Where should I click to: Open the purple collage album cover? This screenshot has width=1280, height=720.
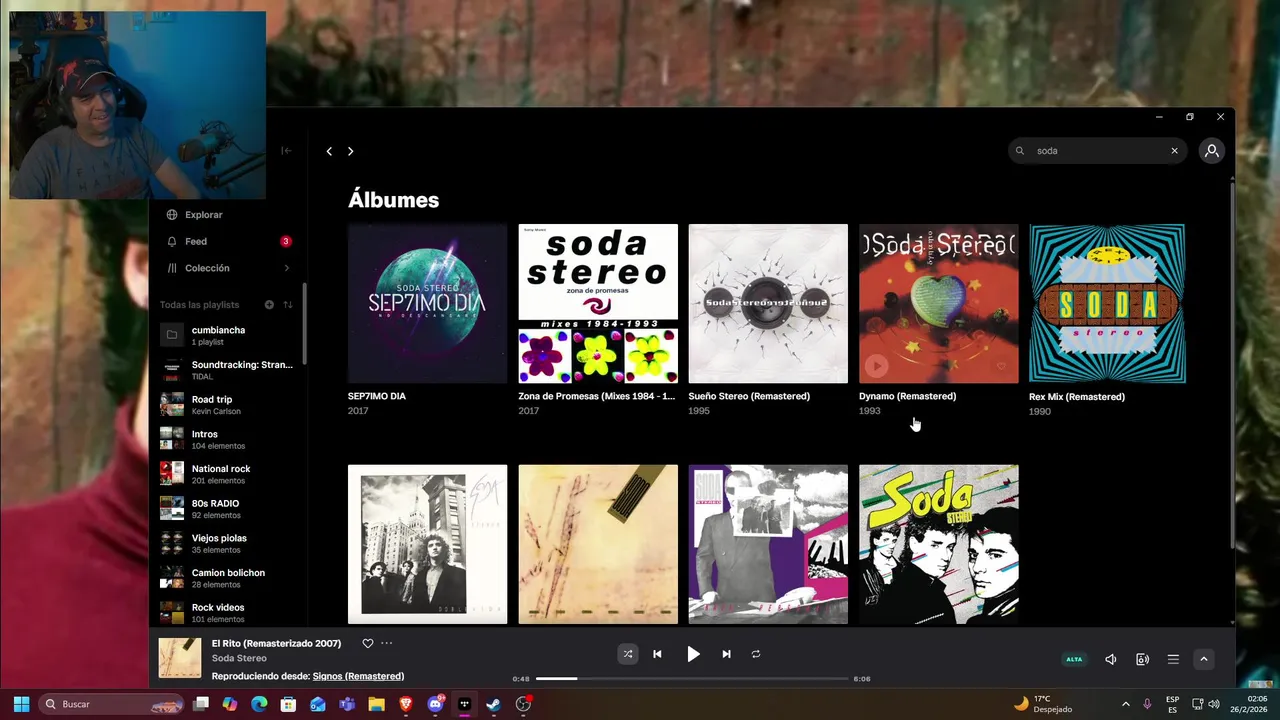[768, 544]
